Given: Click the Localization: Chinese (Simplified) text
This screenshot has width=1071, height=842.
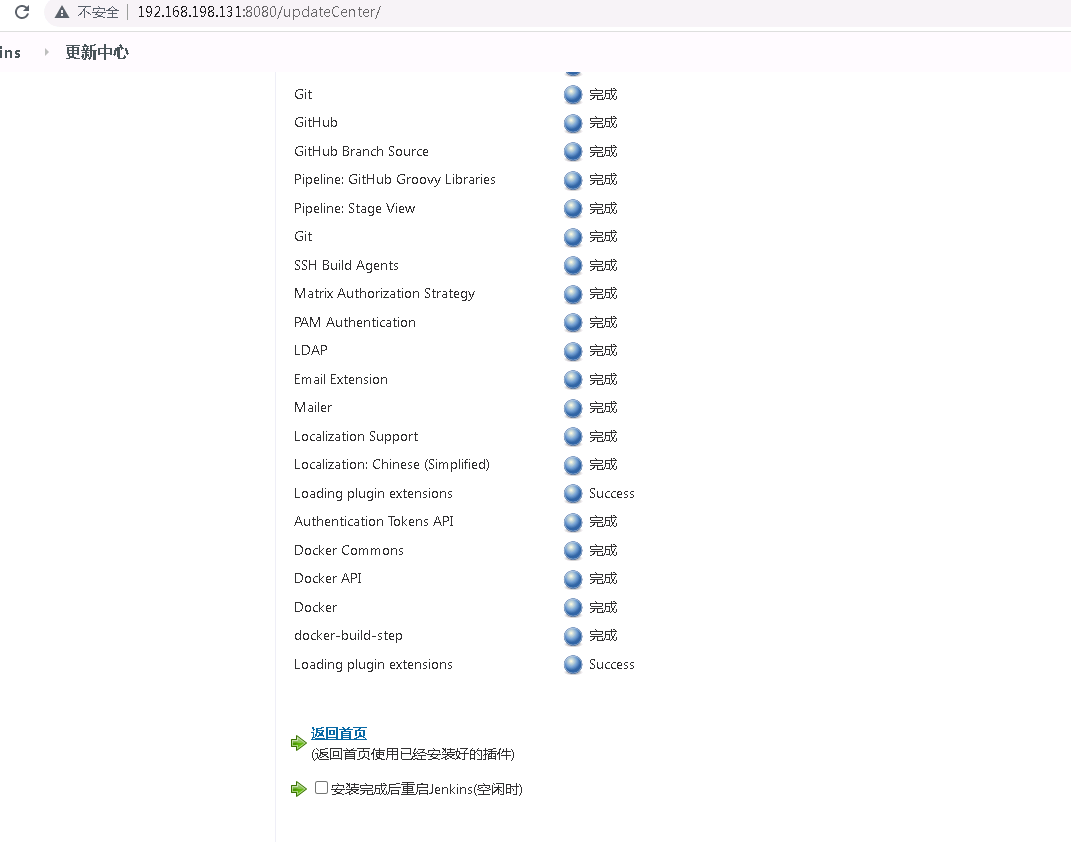Looking at the screenshot, I should point(392,464).
